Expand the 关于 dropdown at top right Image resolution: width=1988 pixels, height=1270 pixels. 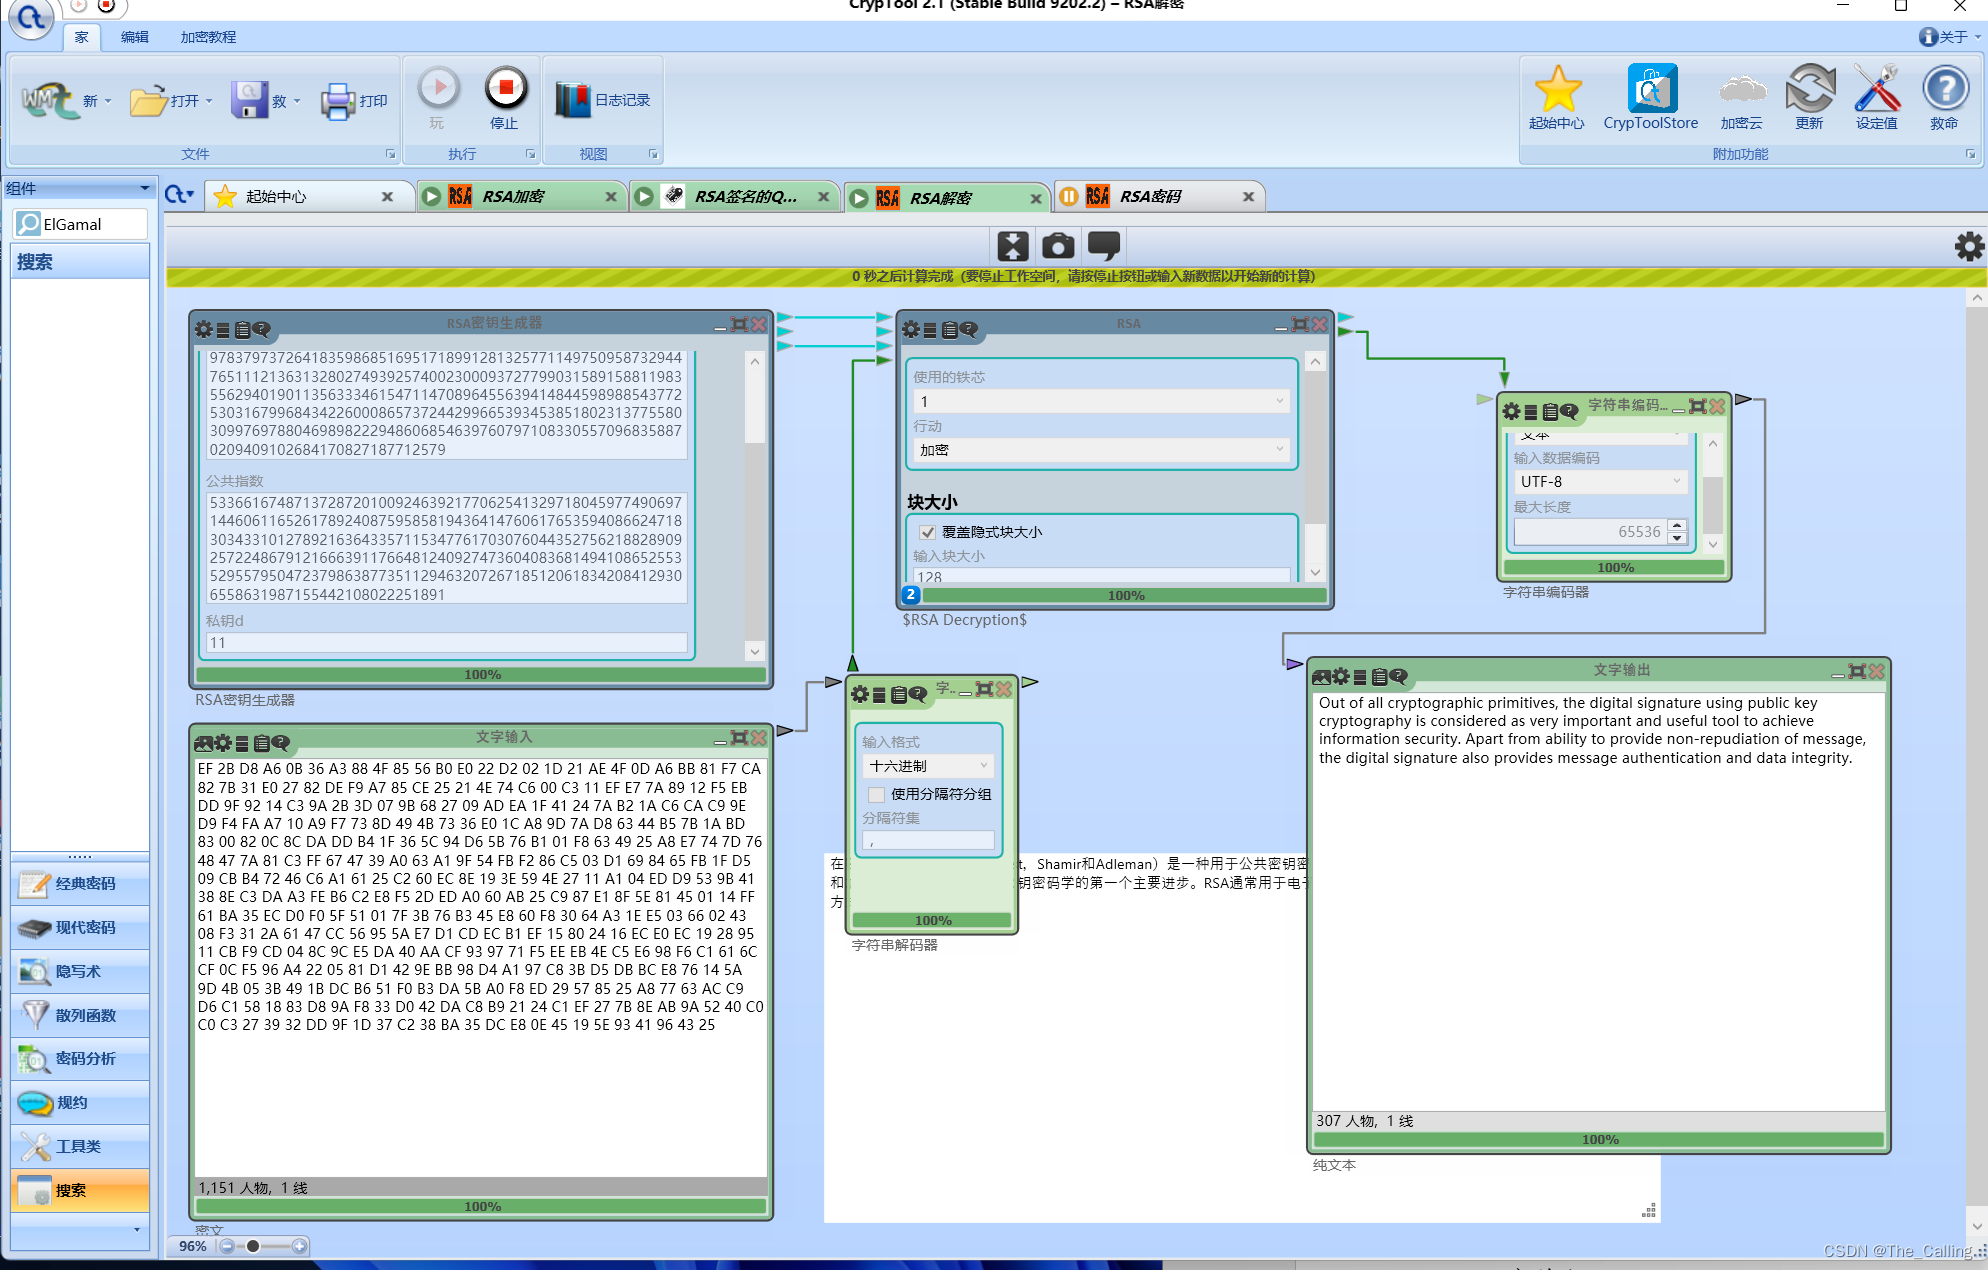click(1978, 37)
